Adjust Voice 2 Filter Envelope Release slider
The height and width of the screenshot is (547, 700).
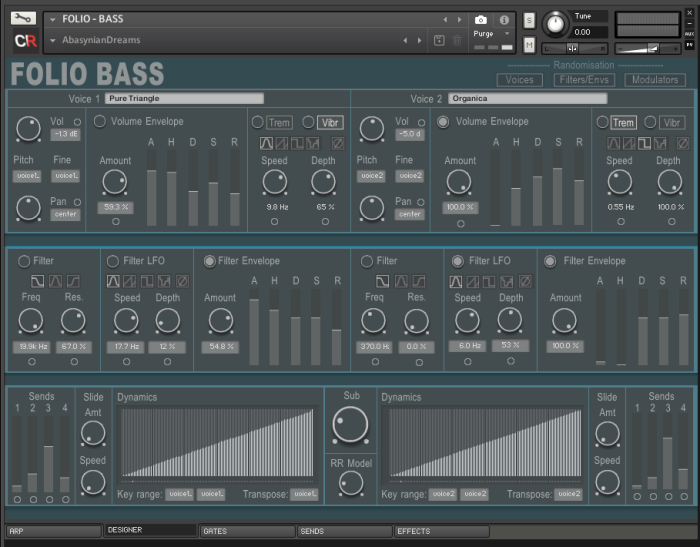click(x=683, y=327)
